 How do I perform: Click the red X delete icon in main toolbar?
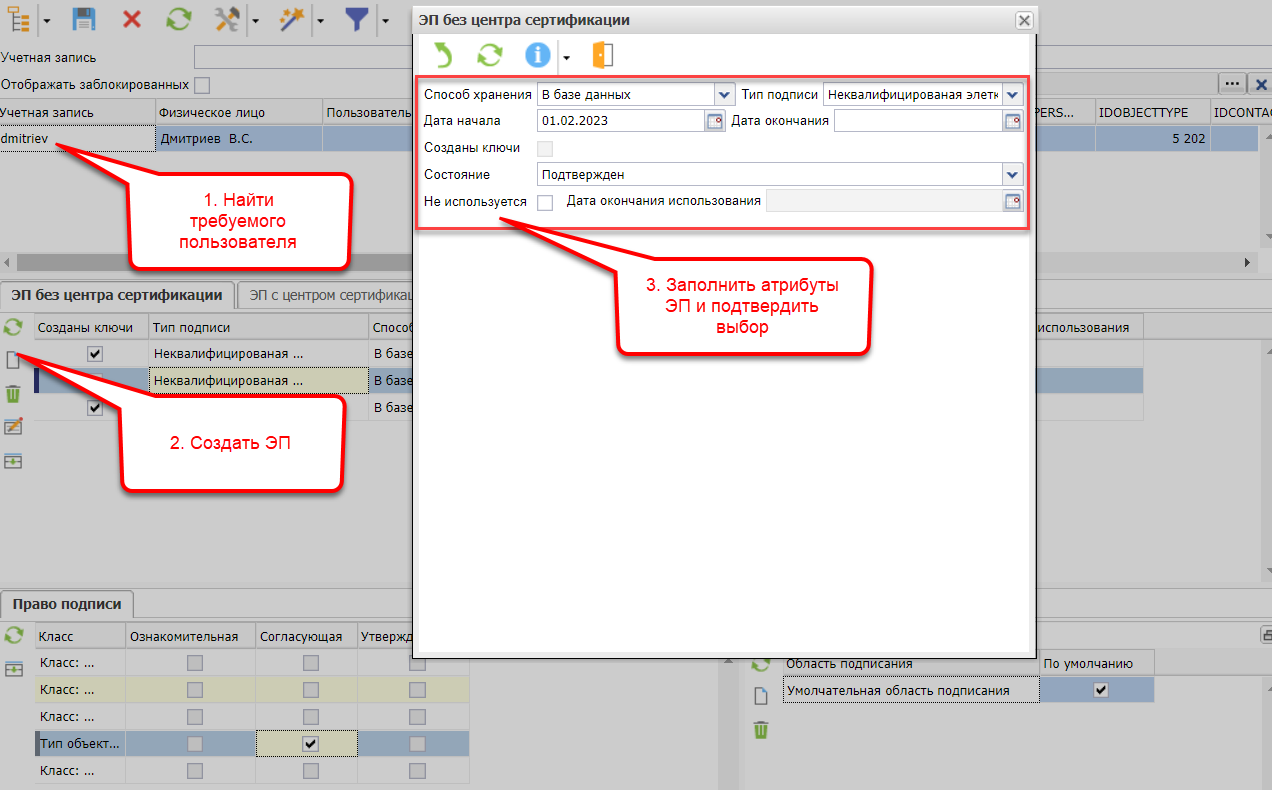pyautogui.click(x=132, y=19)
